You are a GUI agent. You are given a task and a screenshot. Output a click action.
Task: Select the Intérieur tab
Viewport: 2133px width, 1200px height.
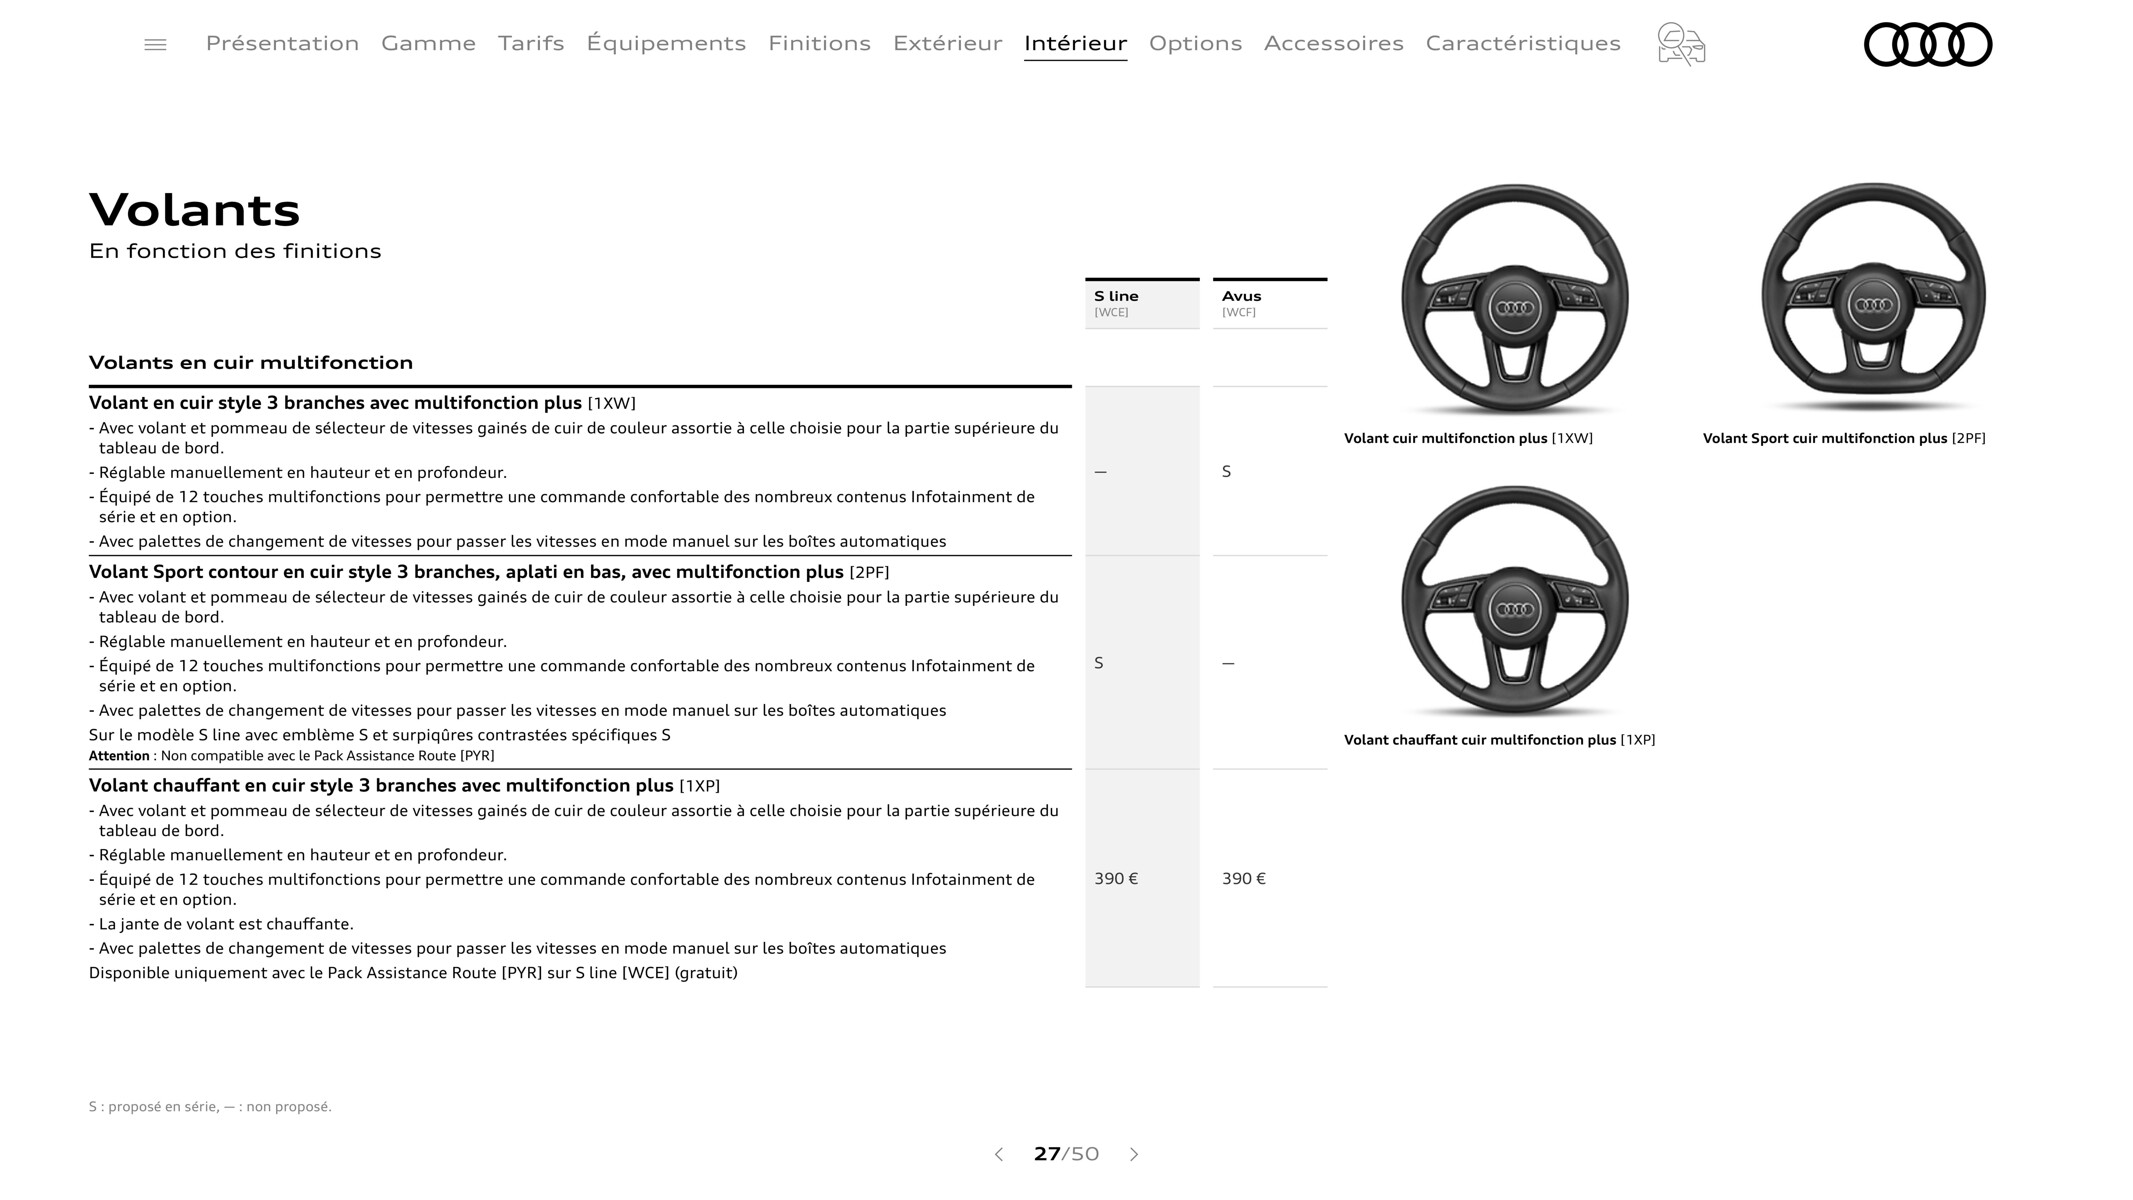coord(1075,43)
